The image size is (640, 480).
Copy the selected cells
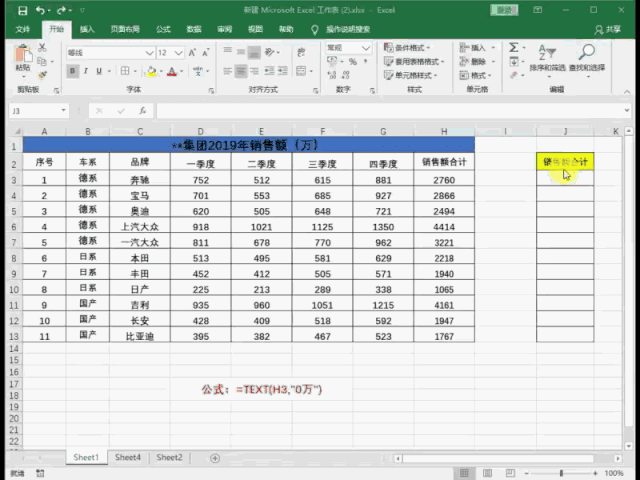click(x=42, y=61)
